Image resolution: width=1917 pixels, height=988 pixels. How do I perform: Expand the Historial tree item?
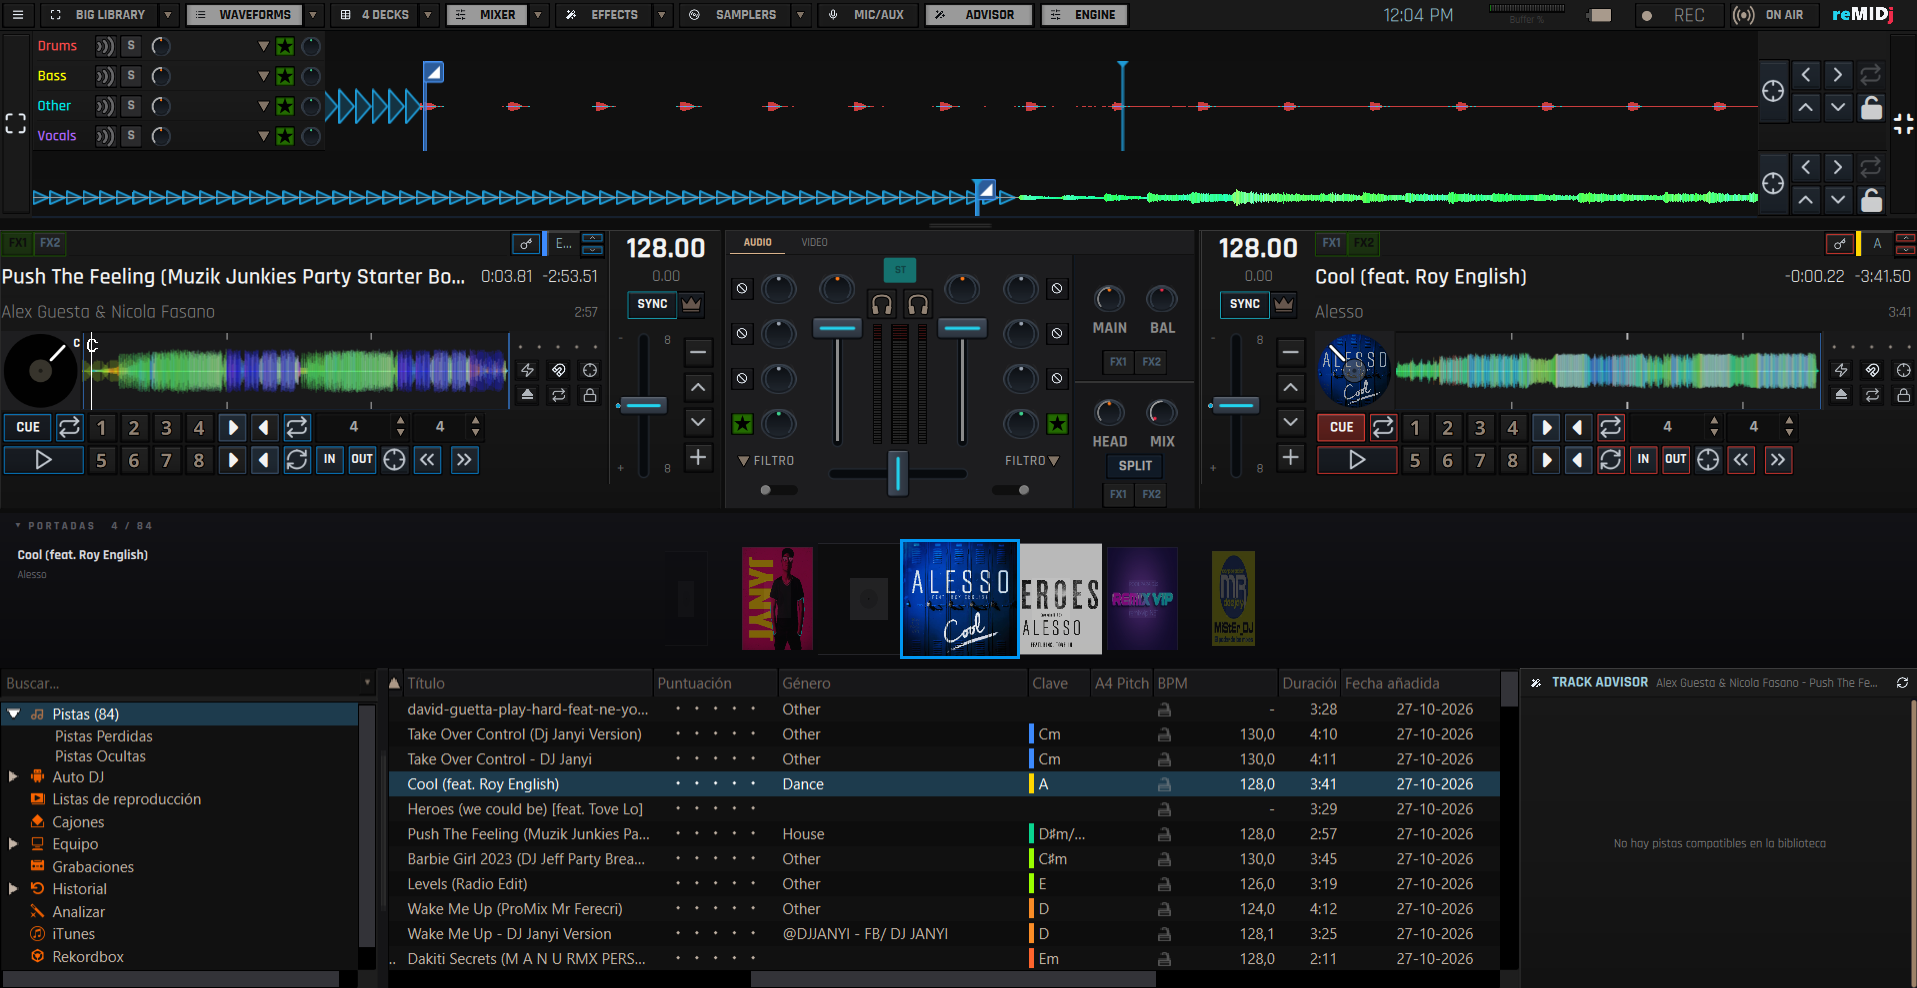click(x=12, y=888)
